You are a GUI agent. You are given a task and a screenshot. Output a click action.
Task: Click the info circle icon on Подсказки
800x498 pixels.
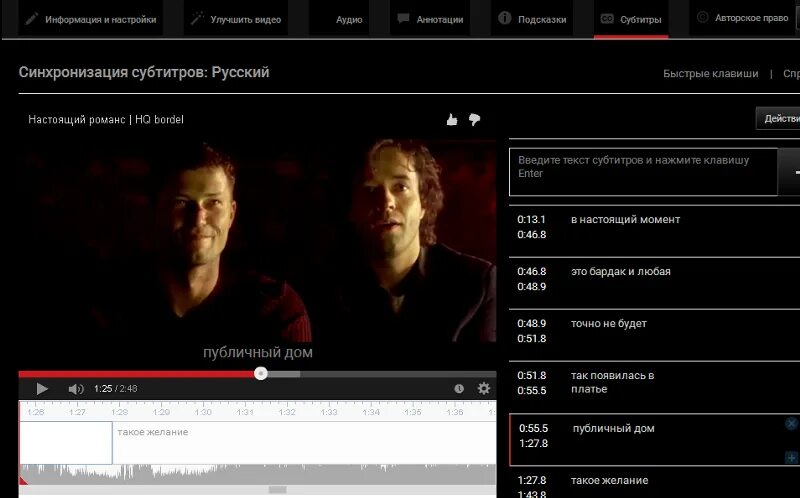coord(505,18)
